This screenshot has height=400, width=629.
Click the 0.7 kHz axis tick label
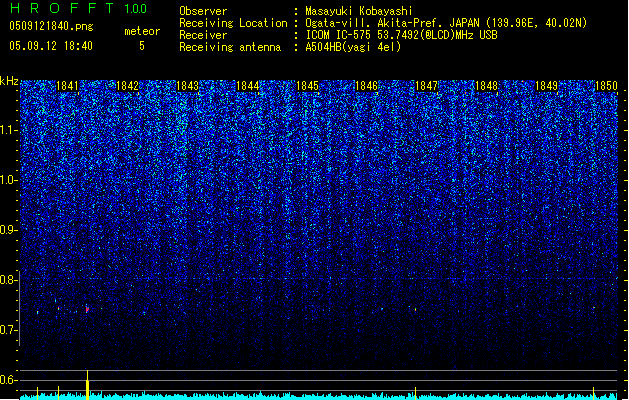tap(9, 330)
